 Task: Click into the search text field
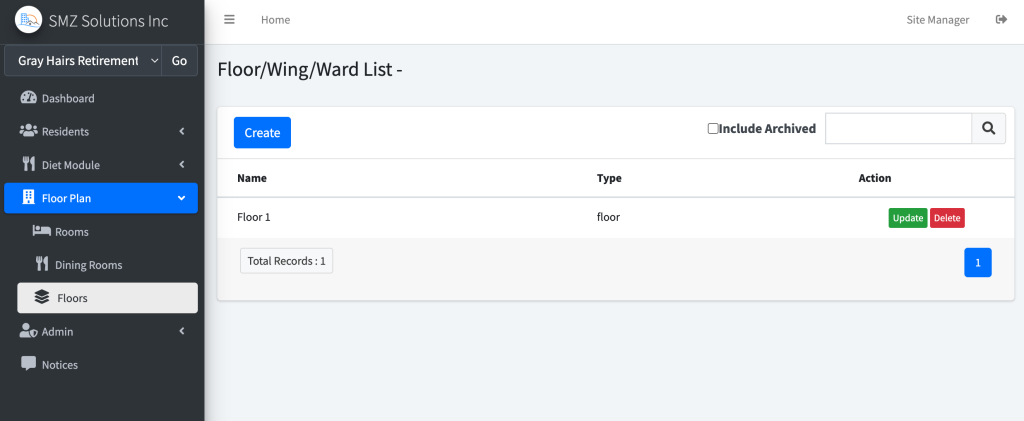point(898,128)
